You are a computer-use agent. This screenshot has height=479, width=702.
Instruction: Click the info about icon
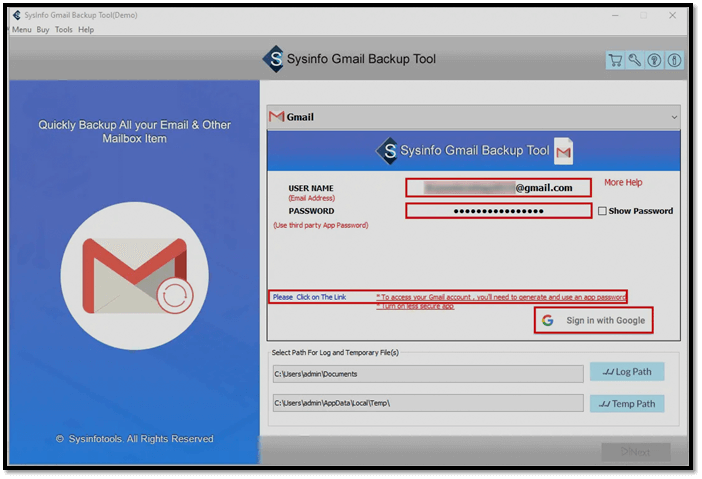(675, 61)
